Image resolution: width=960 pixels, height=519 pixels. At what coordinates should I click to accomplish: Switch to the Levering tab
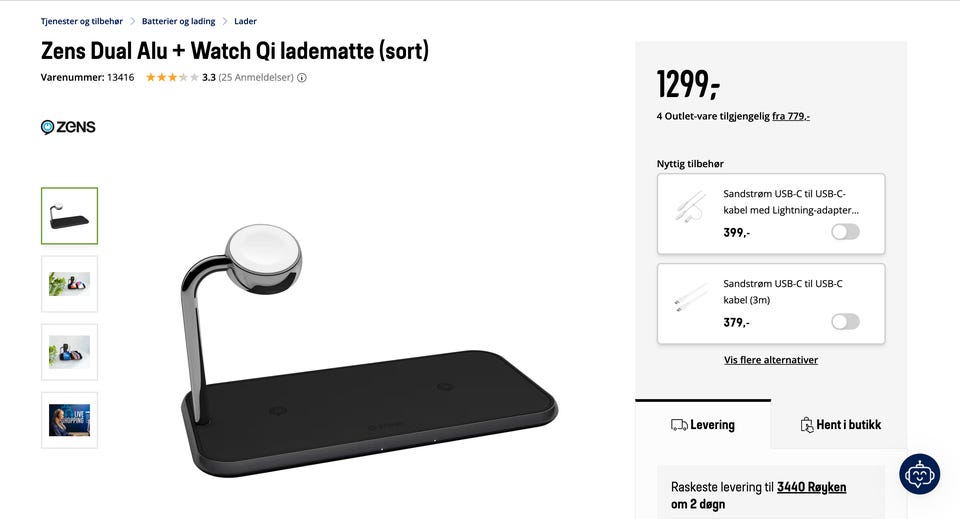[703, 425]
